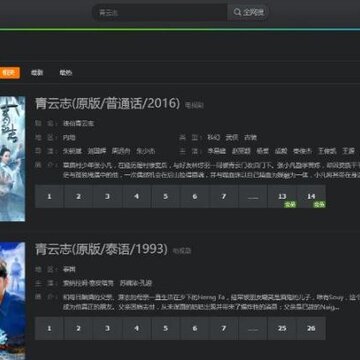The height and width of the screenshot is (360, 360).
Task: Click the 青云志 1993 Thai poster thumbnail
Action: click(12, 301)
